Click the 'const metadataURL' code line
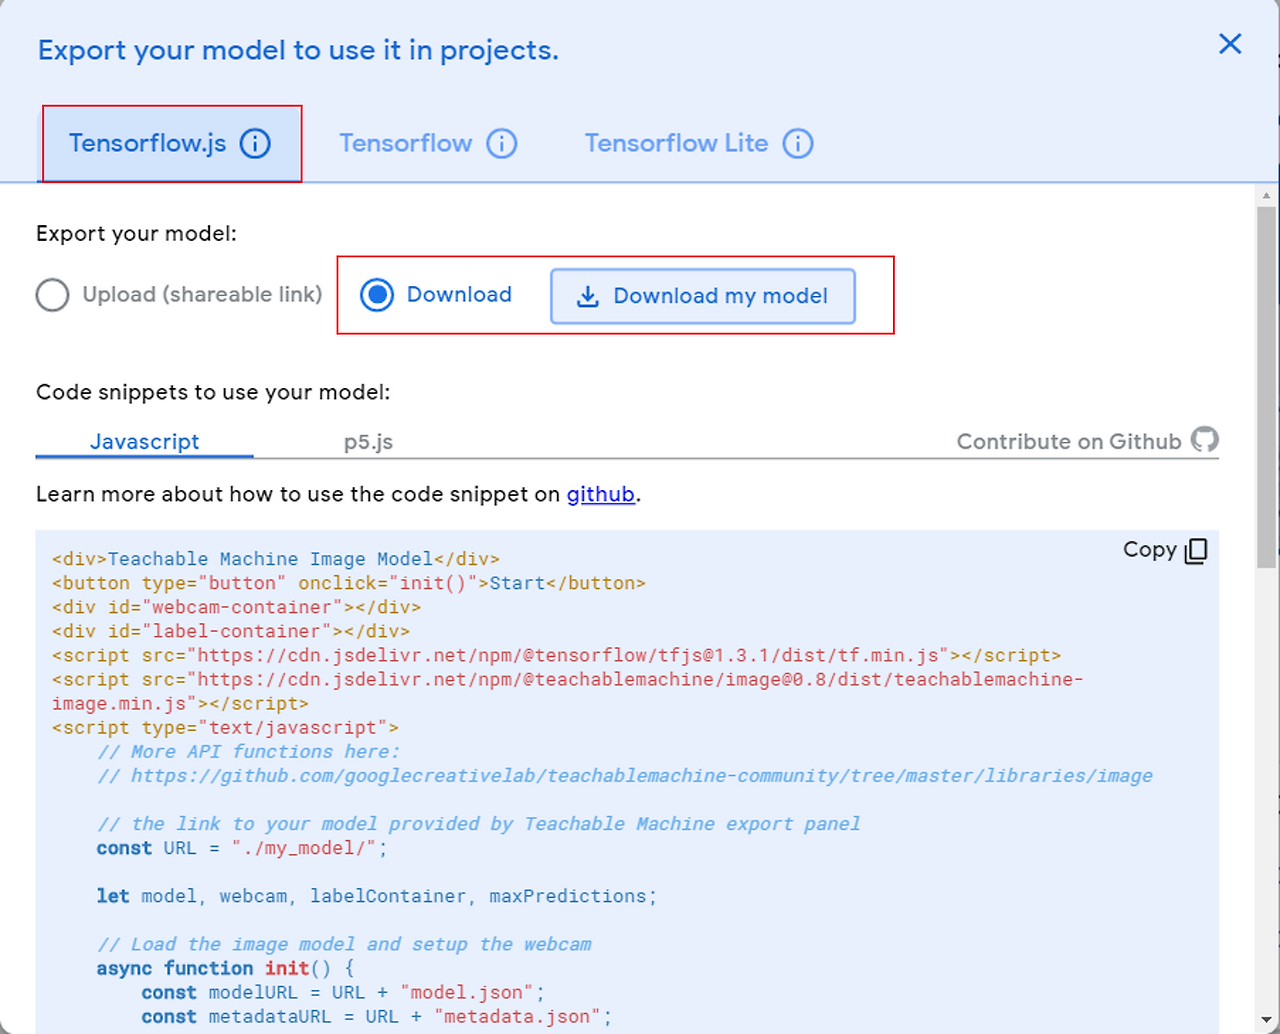This screenshot has height=1034, width=1280. (x=376, y=1016)
